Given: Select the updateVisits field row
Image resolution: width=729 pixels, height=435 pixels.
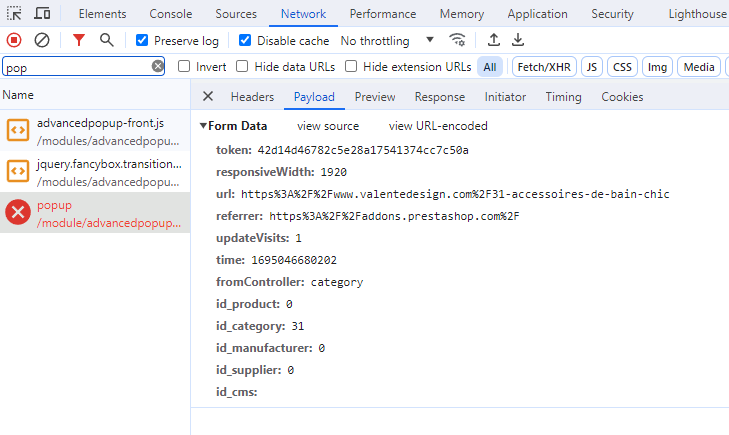Looking at the screenshot, I should (x=258, y=238).
